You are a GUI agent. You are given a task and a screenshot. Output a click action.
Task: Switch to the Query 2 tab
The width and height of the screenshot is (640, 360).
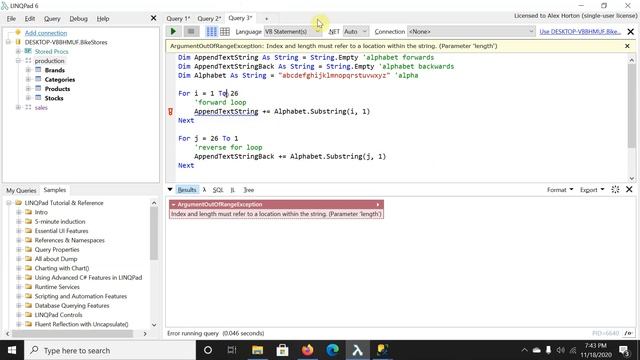click(x=209, y=18)
